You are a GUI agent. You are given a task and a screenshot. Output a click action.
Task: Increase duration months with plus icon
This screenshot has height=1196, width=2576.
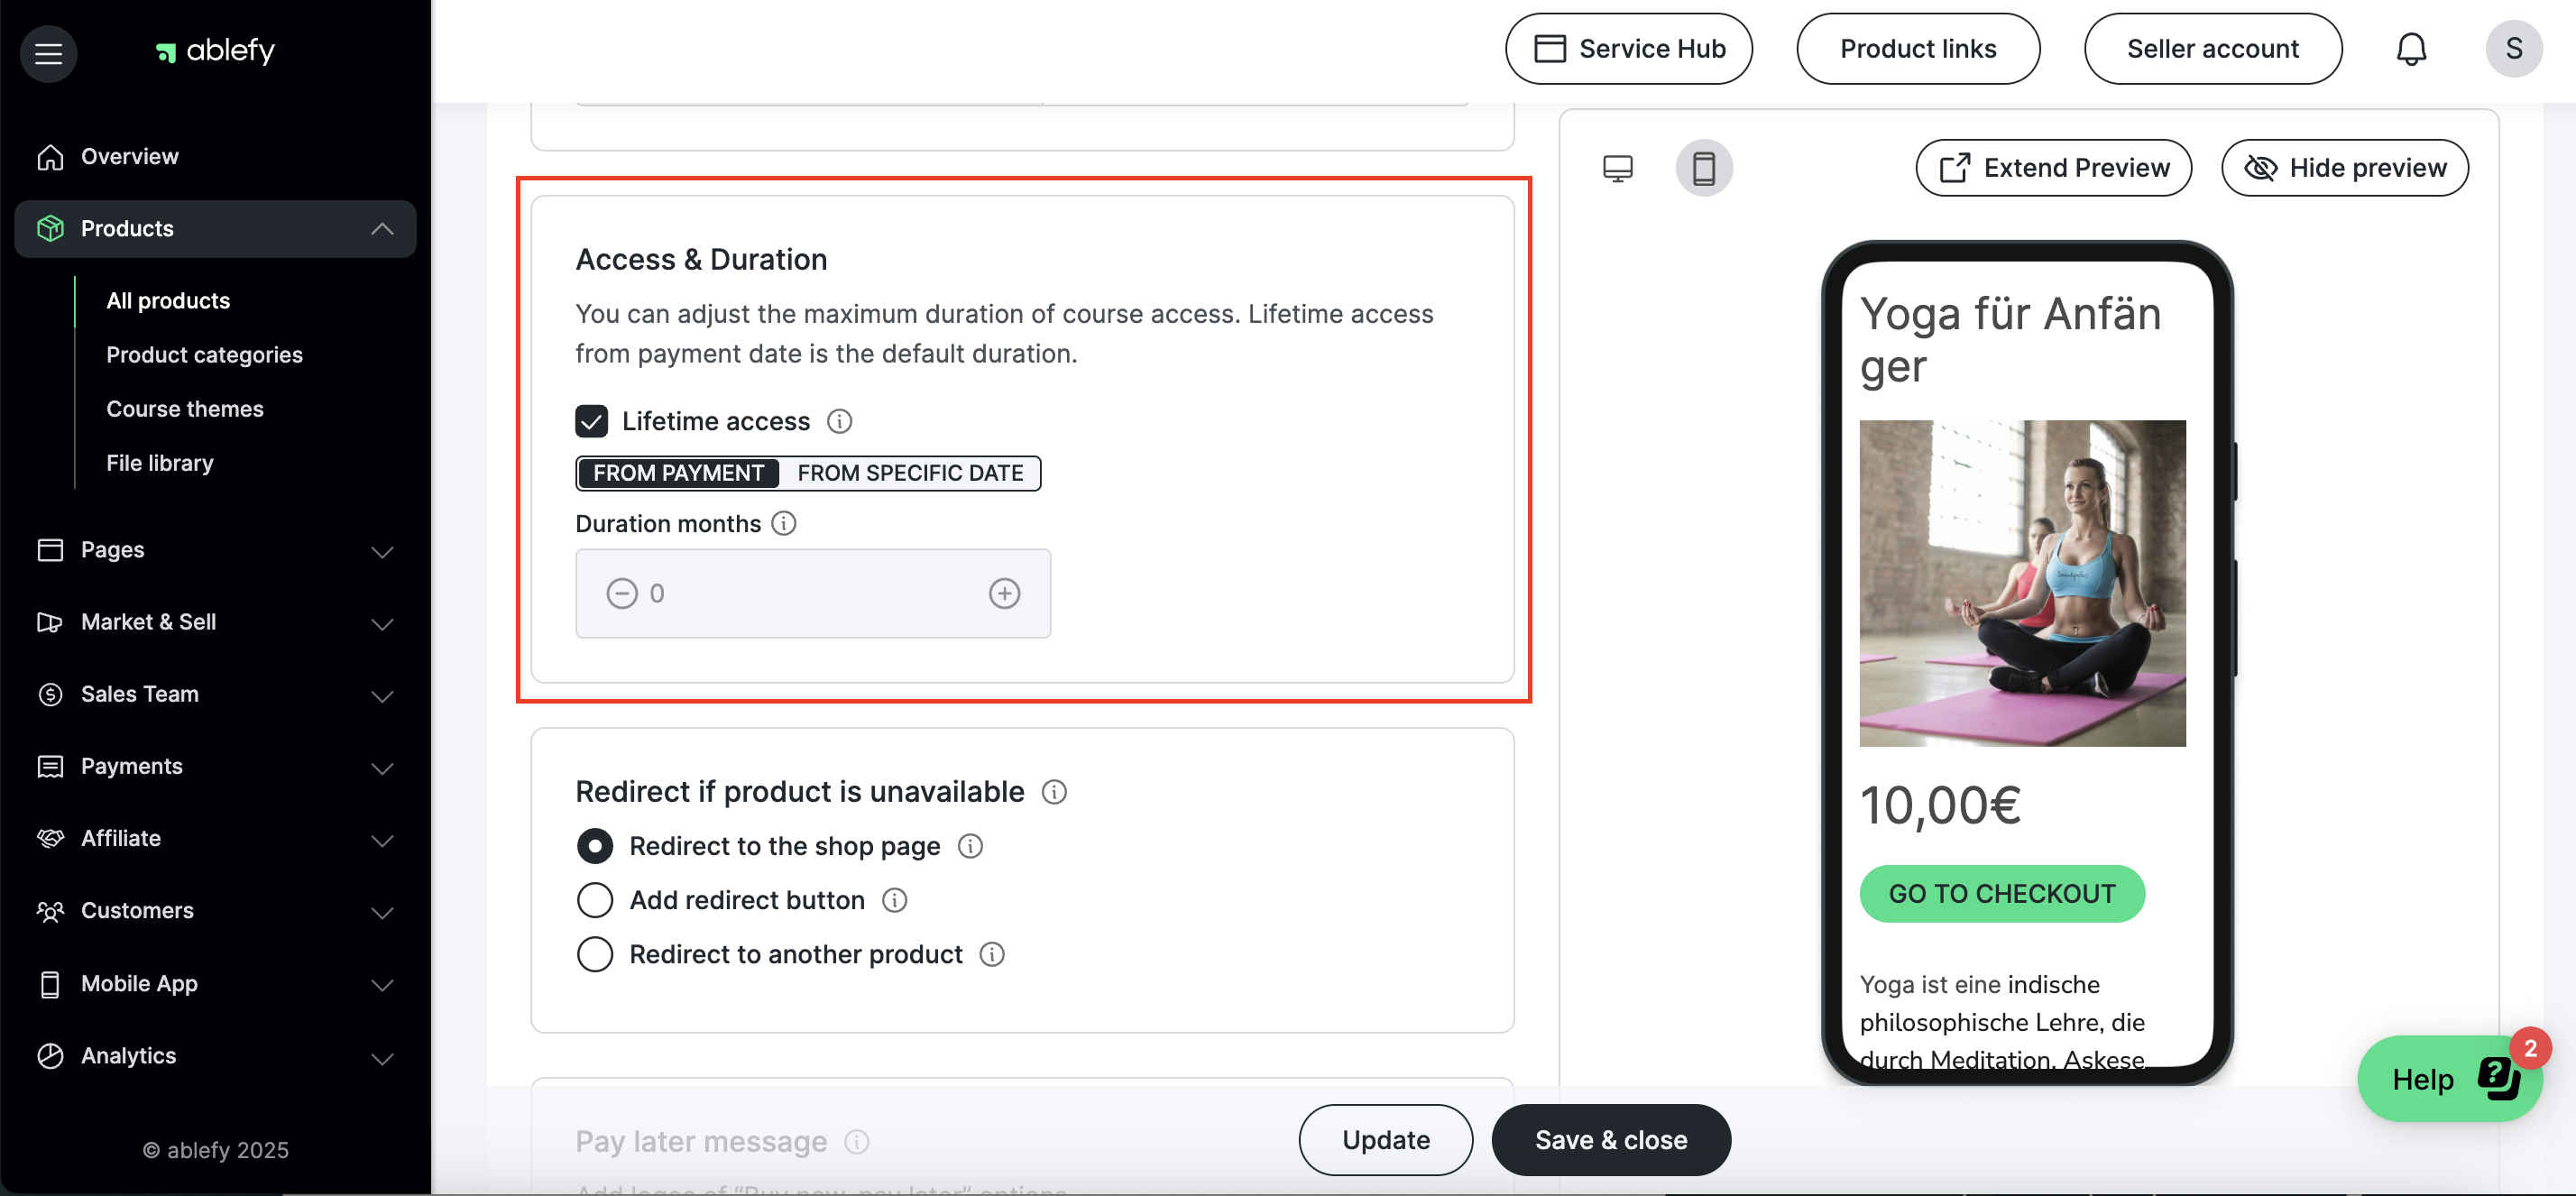click(x=1004, y=594)
